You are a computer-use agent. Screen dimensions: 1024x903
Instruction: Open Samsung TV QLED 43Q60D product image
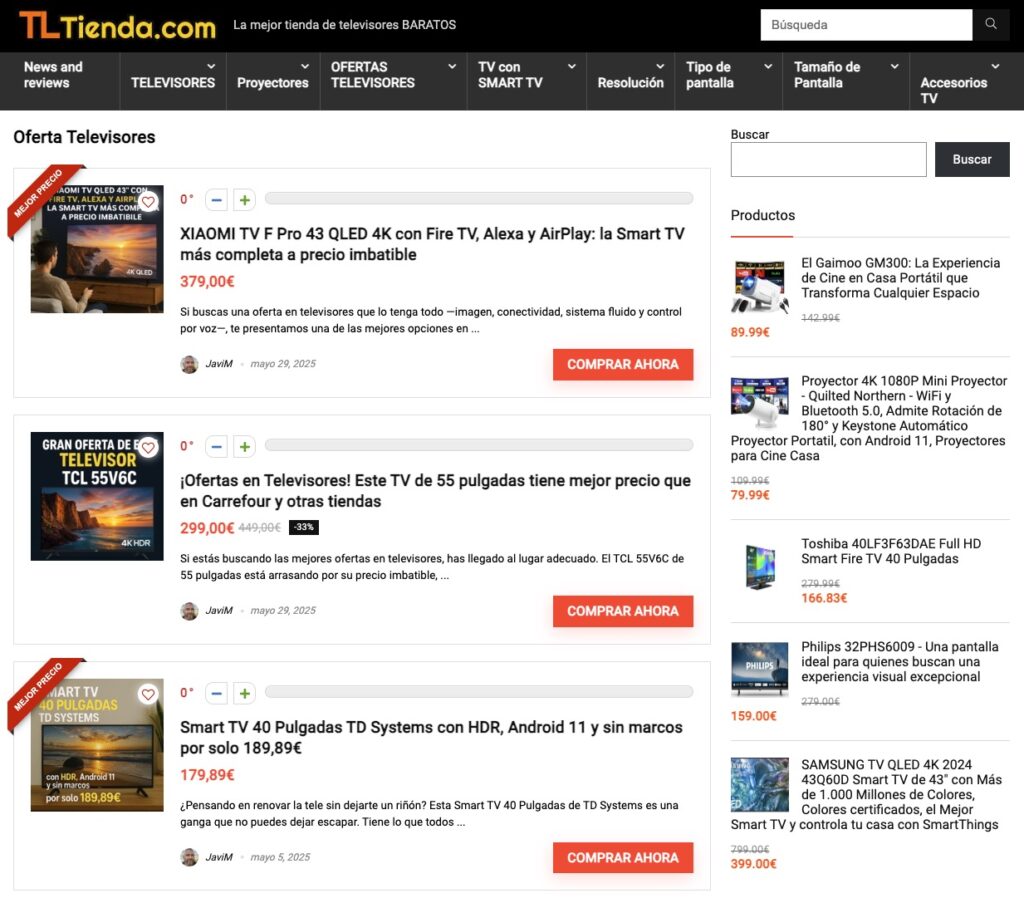click(760, 784)
